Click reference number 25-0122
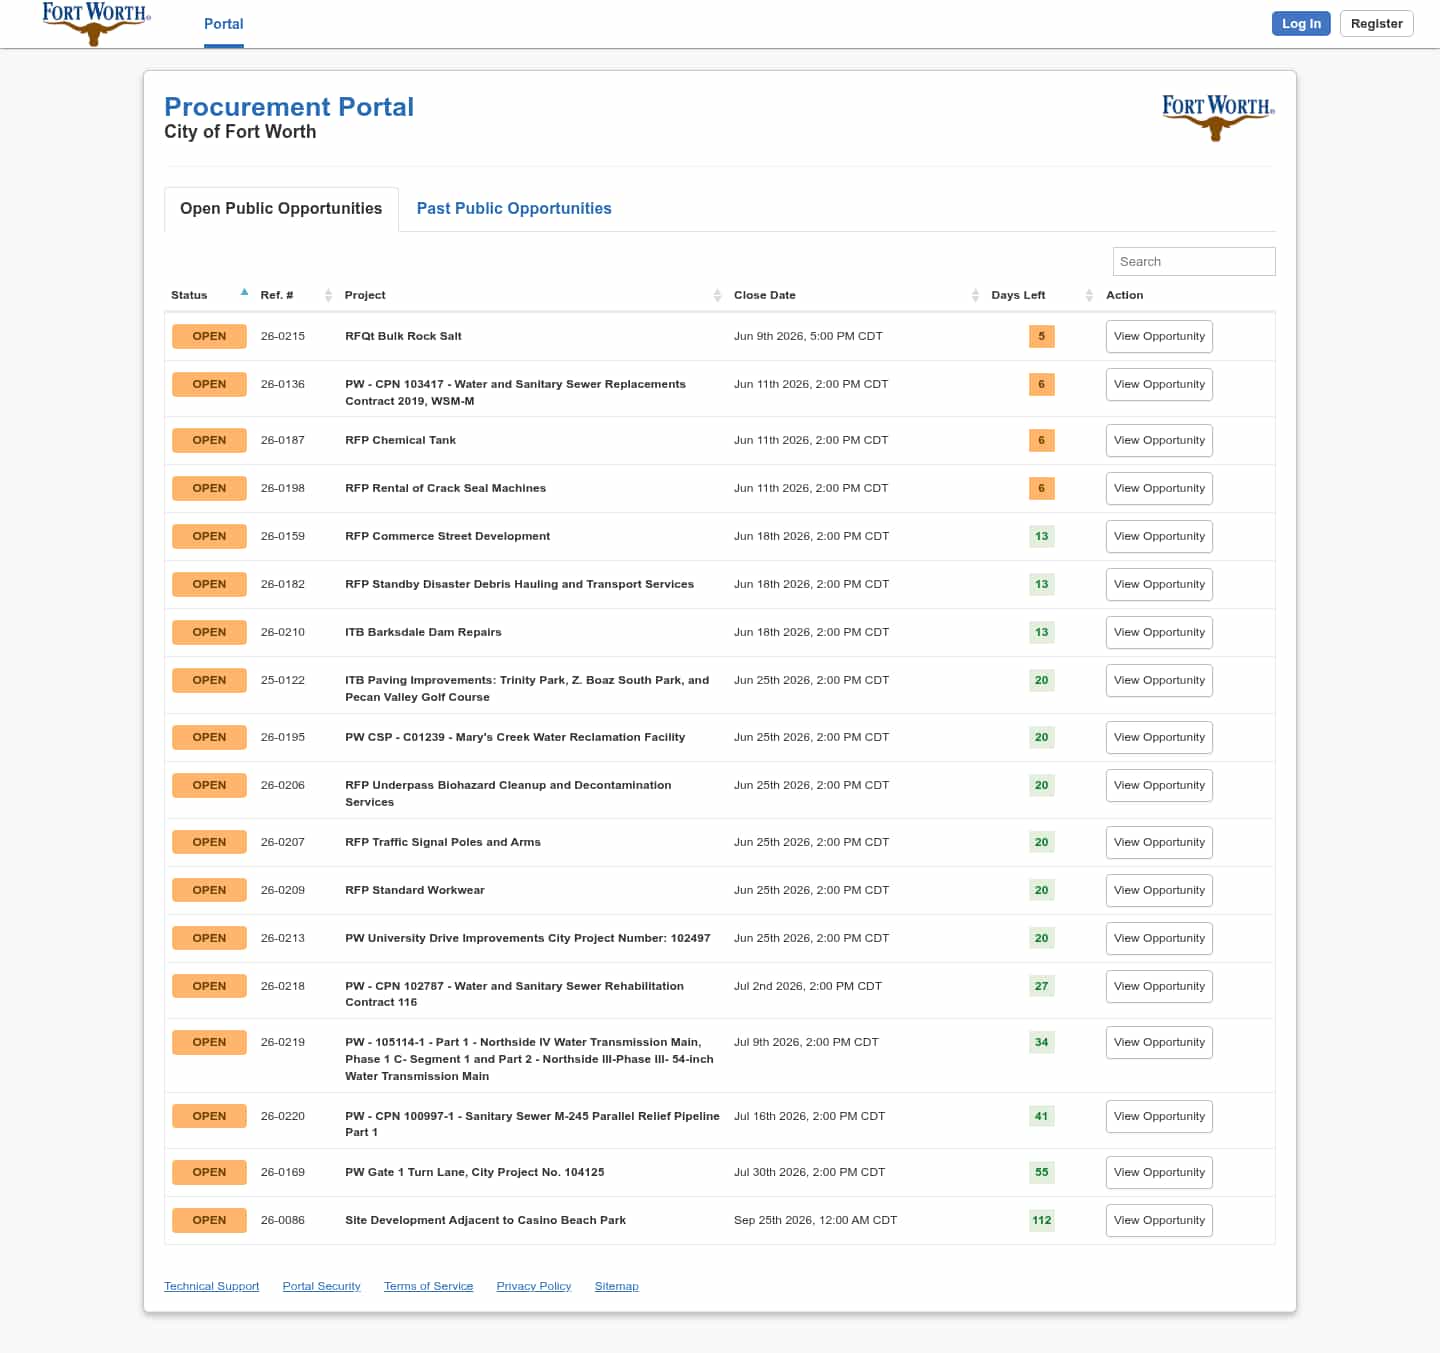 pos(283,680)
